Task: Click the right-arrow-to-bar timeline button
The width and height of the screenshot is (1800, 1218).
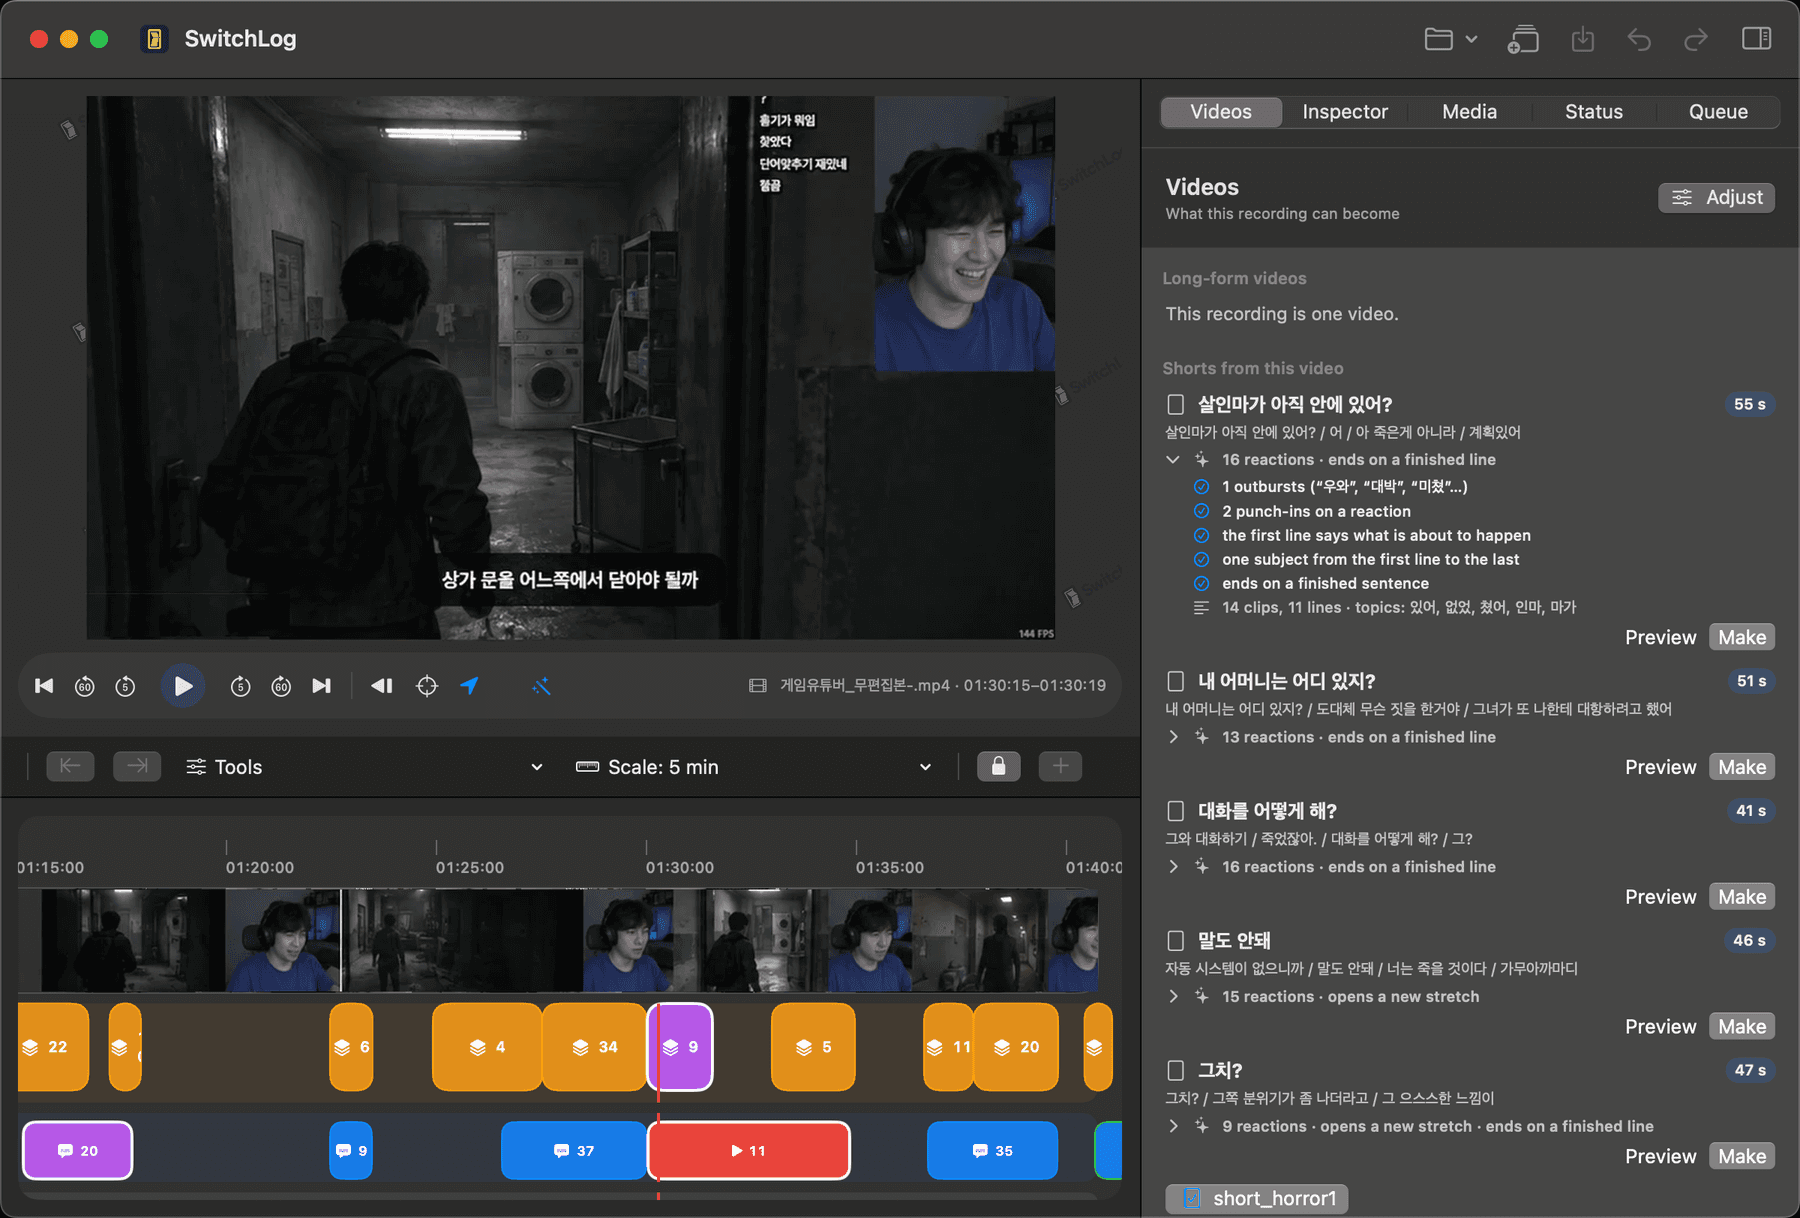Action: [137, 766]
